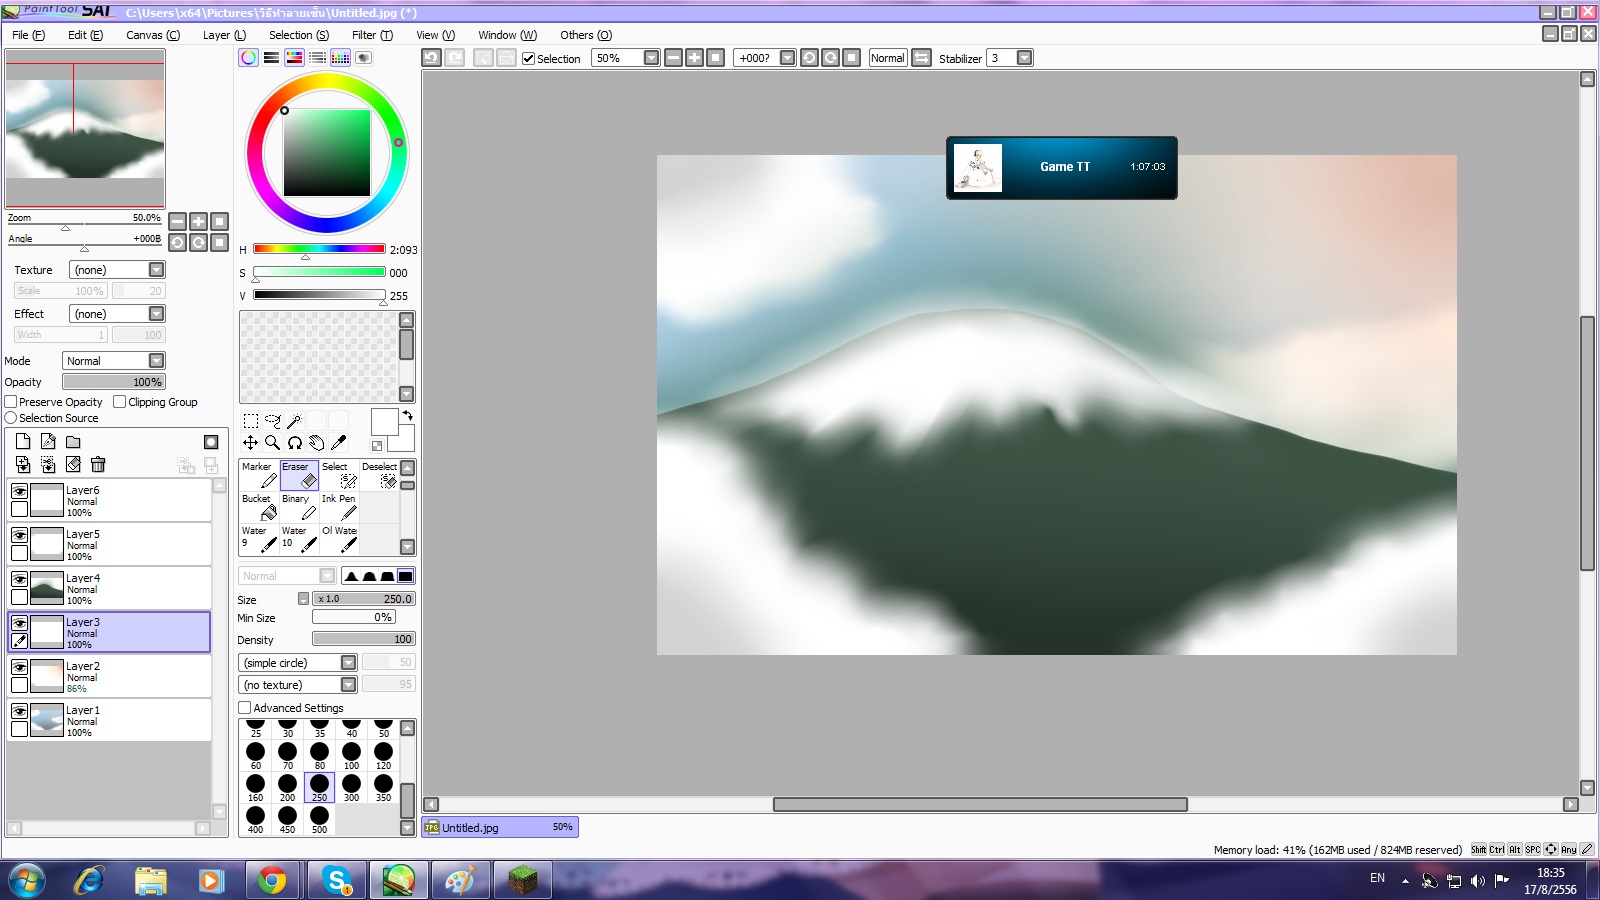Switch to the Untitled.jpg document tab
Viewport: 1600px width, 900px height.
pyautogui.click(x=500, y=827)
